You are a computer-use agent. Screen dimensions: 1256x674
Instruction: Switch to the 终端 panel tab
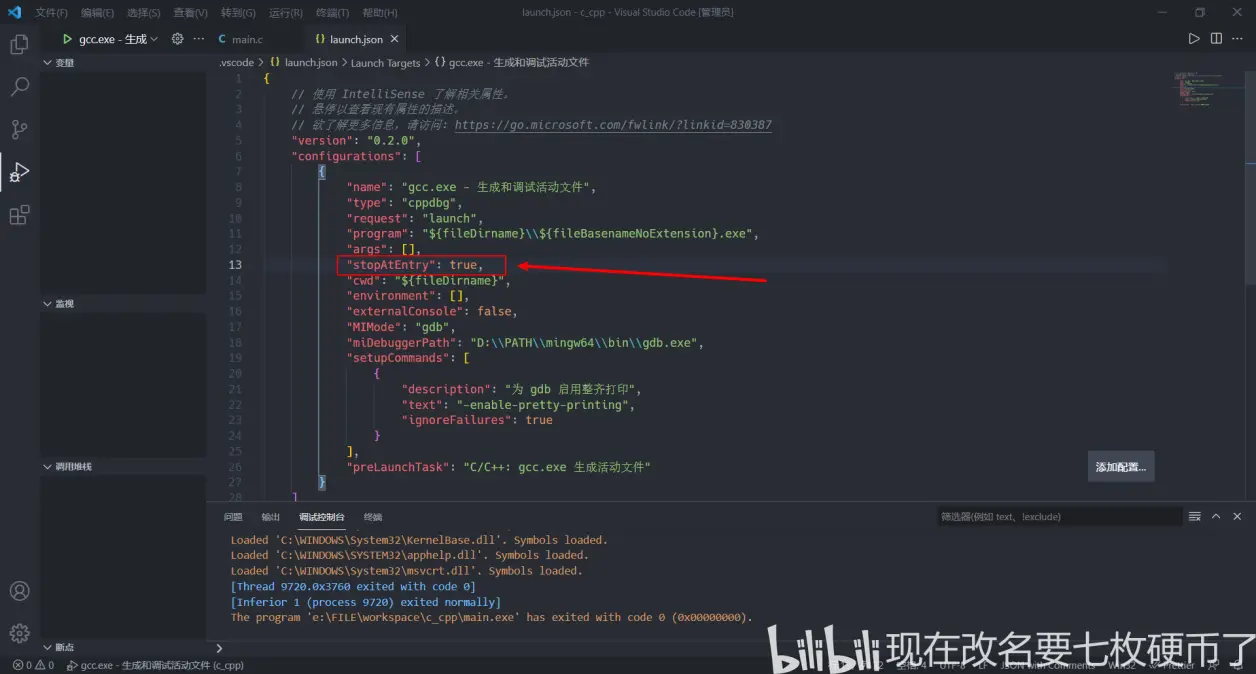tap(373, 517)
